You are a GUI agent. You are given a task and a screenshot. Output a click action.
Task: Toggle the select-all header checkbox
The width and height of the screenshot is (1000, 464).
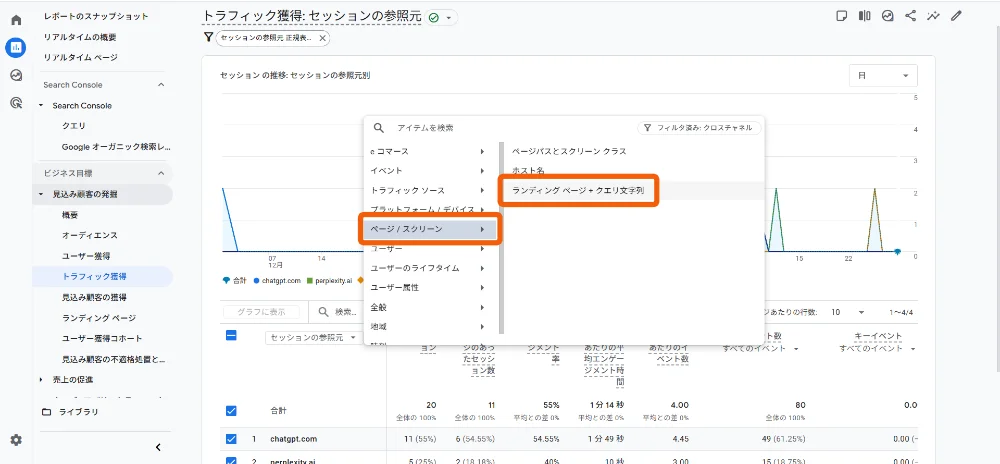coord(231,336)
